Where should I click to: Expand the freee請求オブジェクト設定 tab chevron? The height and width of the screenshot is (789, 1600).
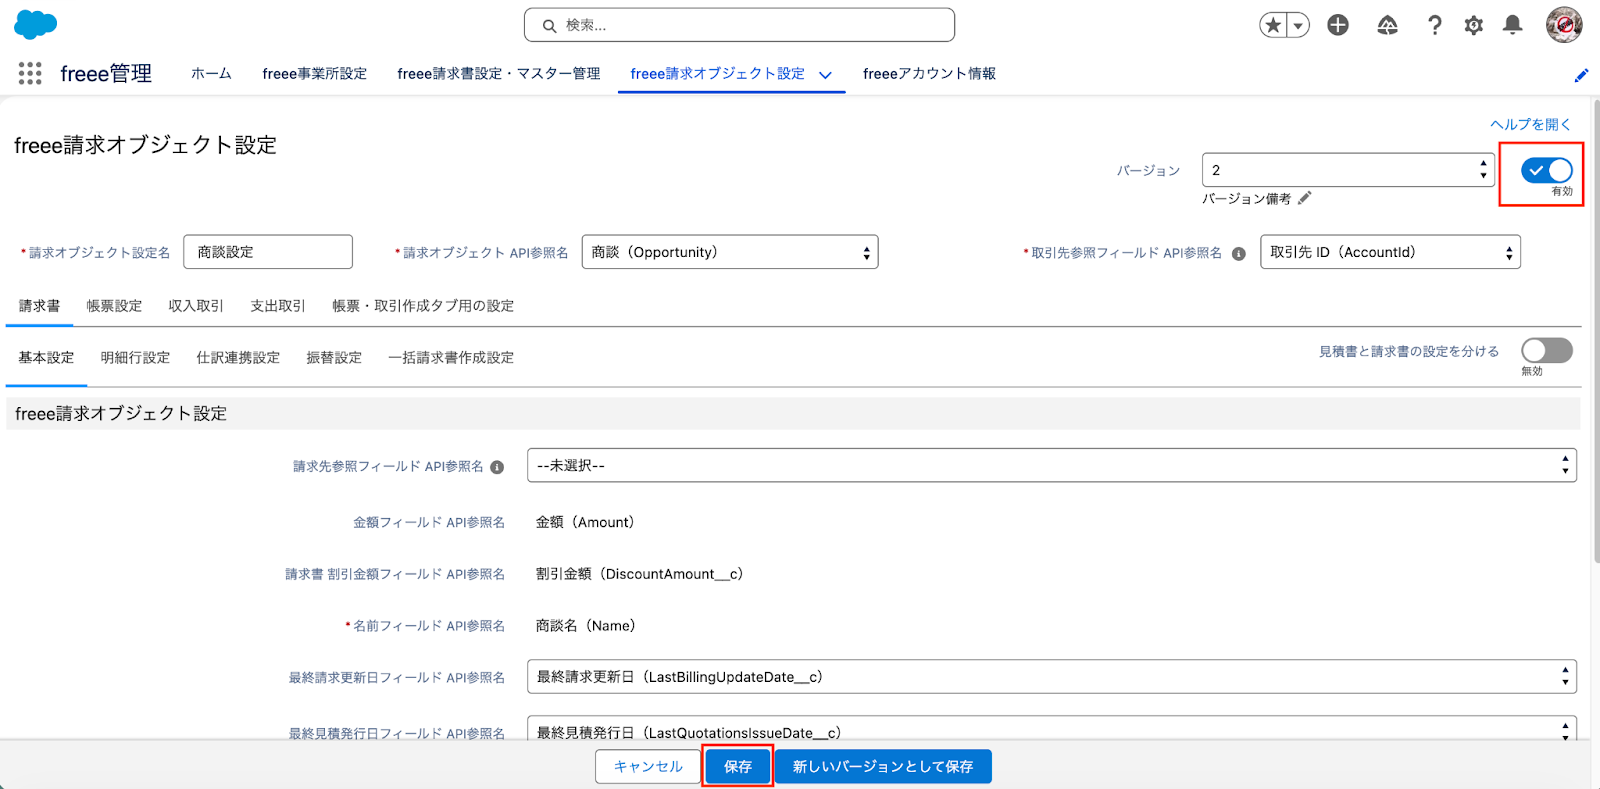pyautogui.click(x=825, y=75)
